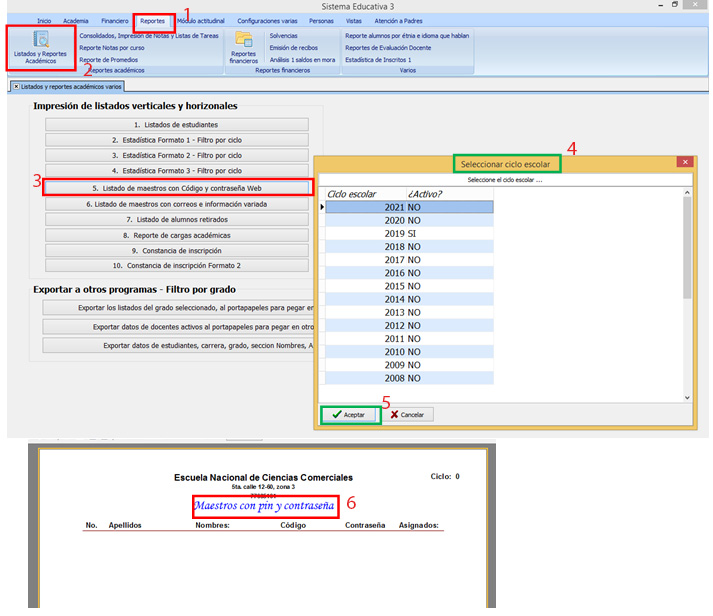Switch to the Financiero ribbon tab

click(x=114, y=20)
